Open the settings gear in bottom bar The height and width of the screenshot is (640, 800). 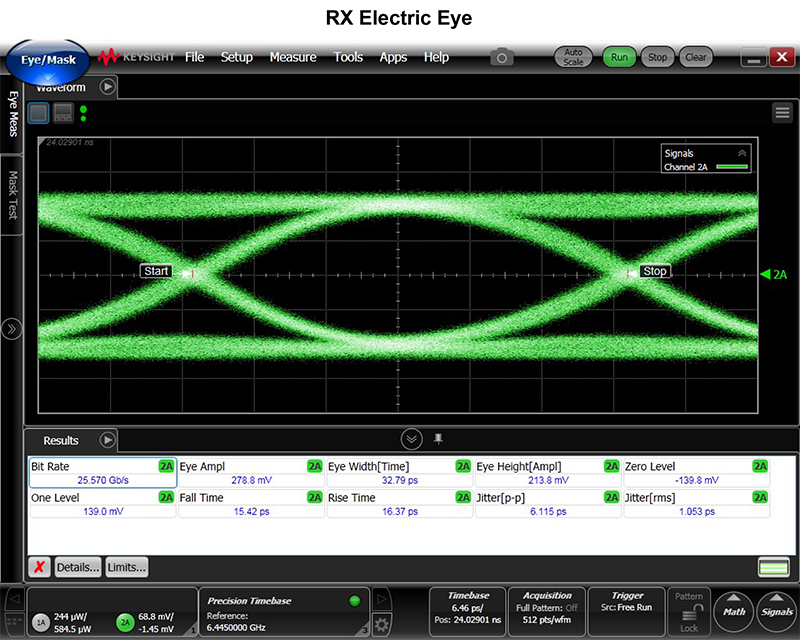pyautogui.click(x=381, y=624)
